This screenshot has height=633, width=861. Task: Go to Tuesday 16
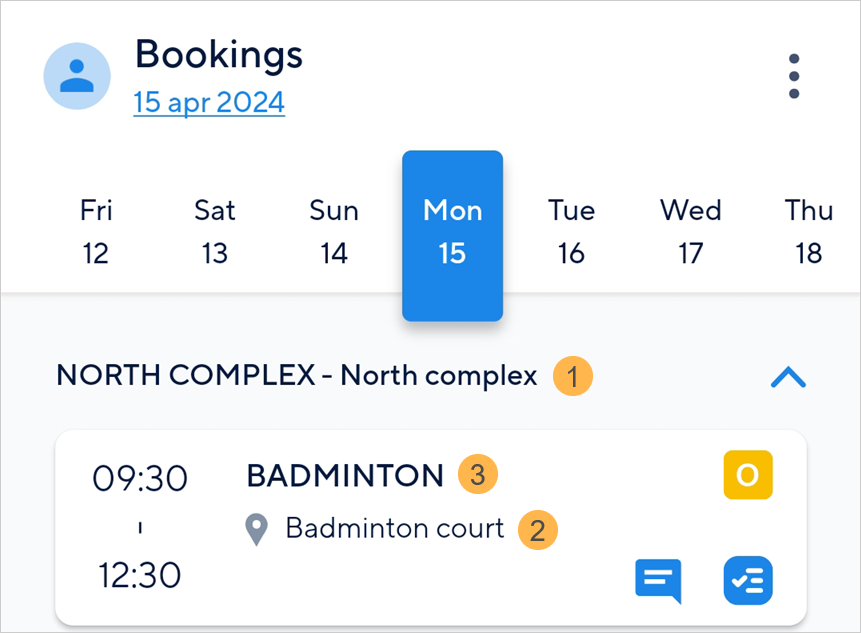click(571, 232)
